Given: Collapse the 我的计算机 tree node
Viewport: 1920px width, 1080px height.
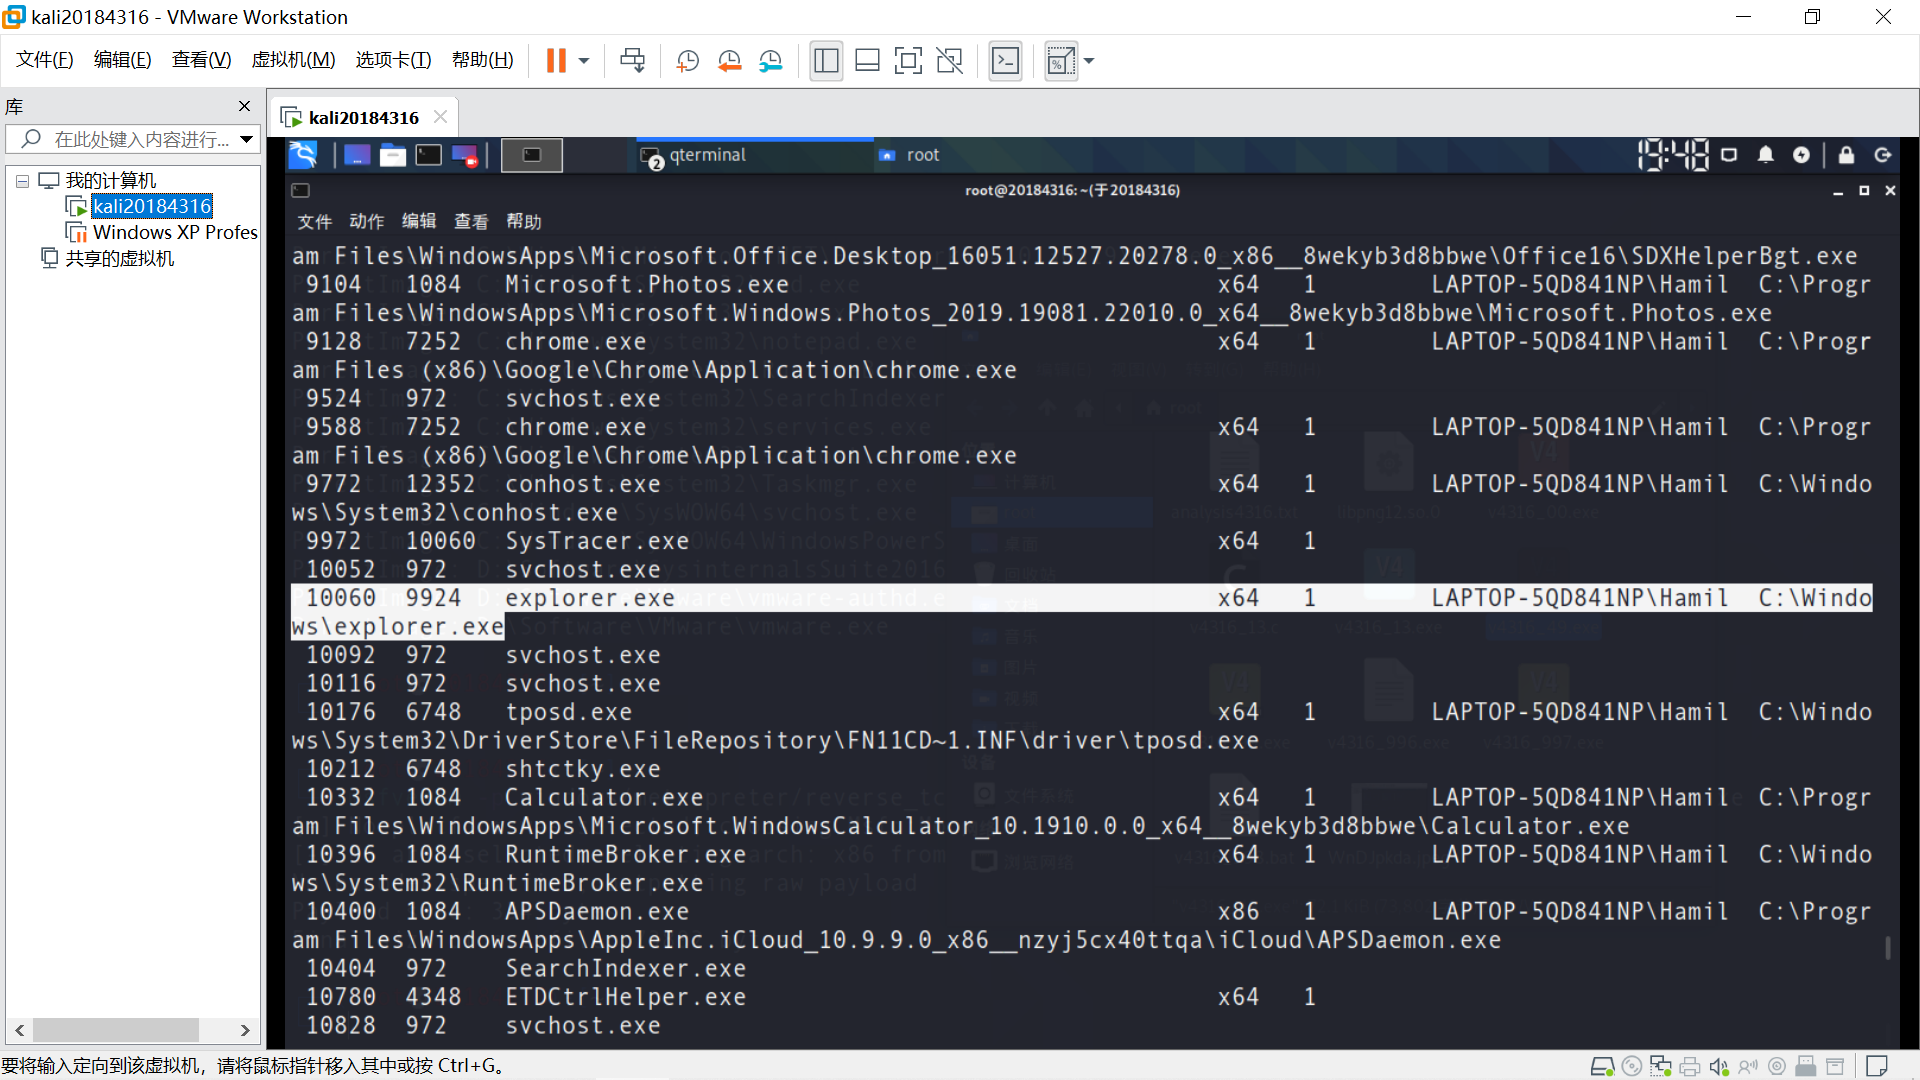Looking at the screenshot, I should 22,181.
